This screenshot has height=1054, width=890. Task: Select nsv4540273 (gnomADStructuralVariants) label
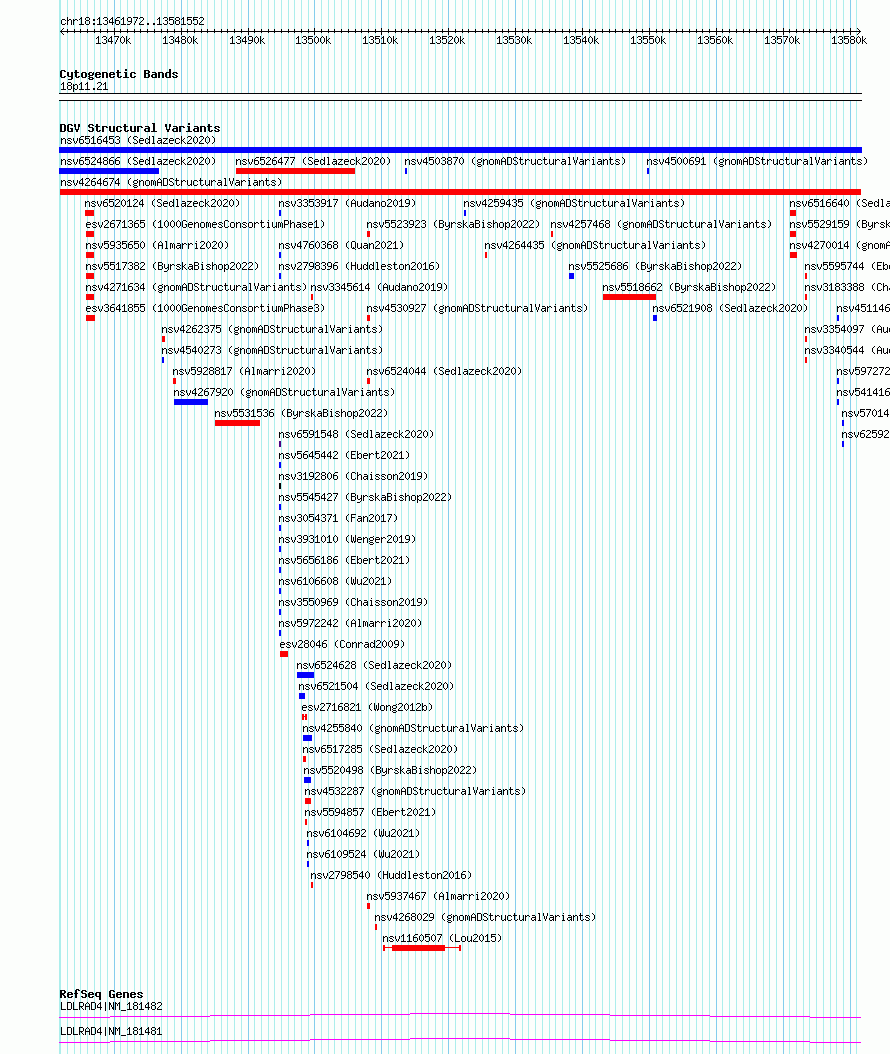pyautogui.click(x=272, y=350)
